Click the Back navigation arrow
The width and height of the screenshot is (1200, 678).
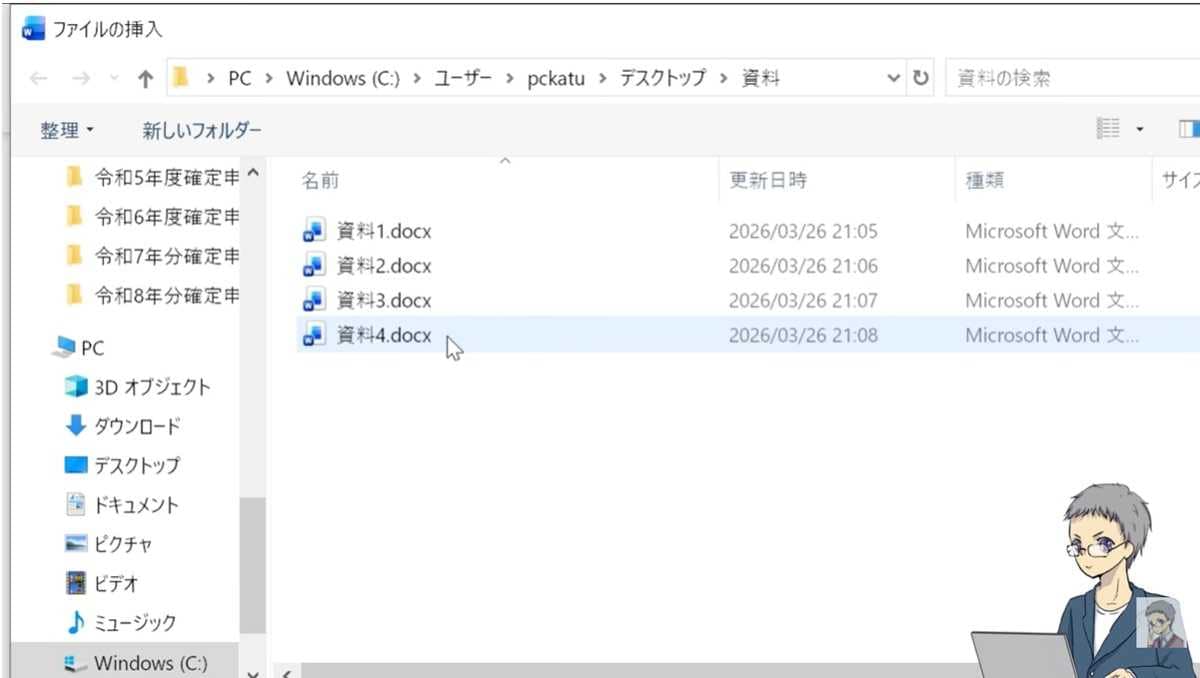coord(38,78)
